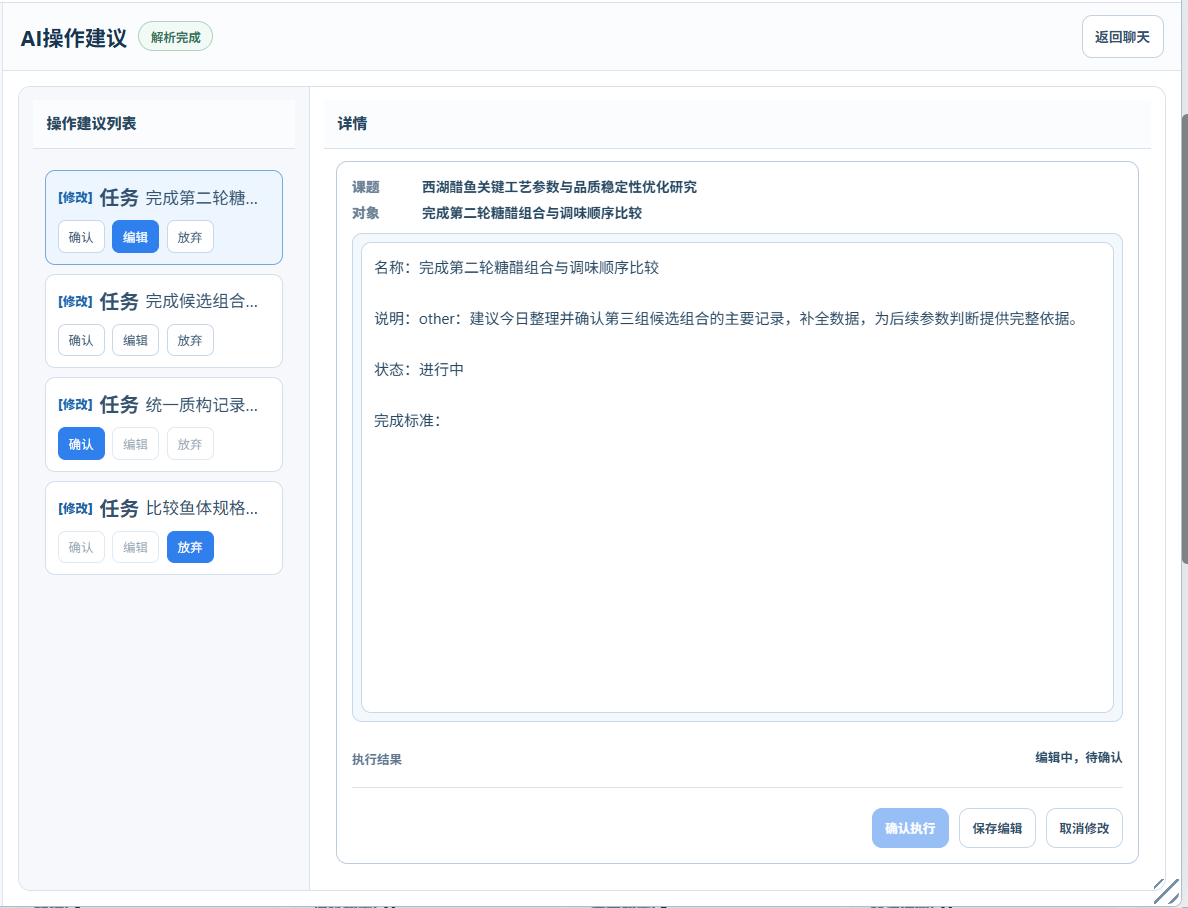Edit the 统一质构记录 task suggestion
Image resolution: width=1188 pixels, height=908 pixels.
click(x=136, y=444)
